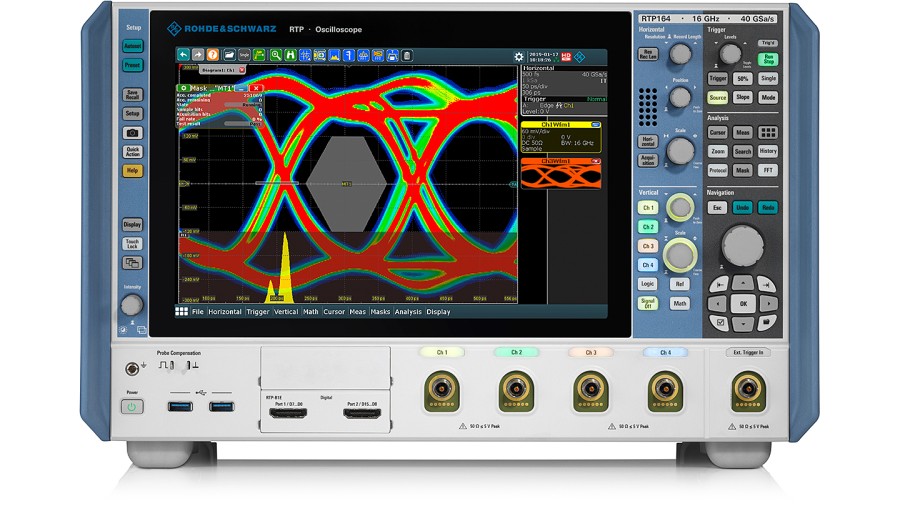This screenshot has height=506, width=900.
Task: Click the histogram icon in the toolbar
Action: [x=334, y=55]
